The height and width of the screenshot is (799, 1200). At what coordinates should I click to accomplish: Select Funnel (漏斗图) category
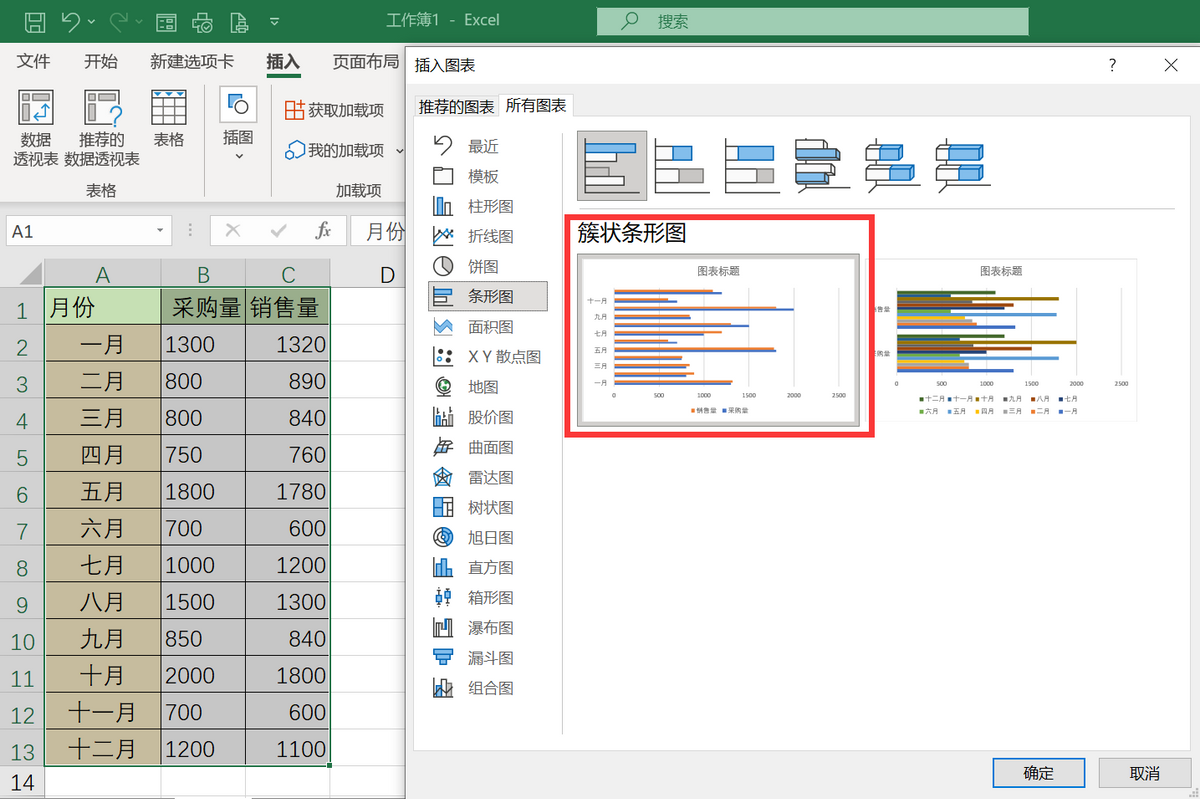488,658
